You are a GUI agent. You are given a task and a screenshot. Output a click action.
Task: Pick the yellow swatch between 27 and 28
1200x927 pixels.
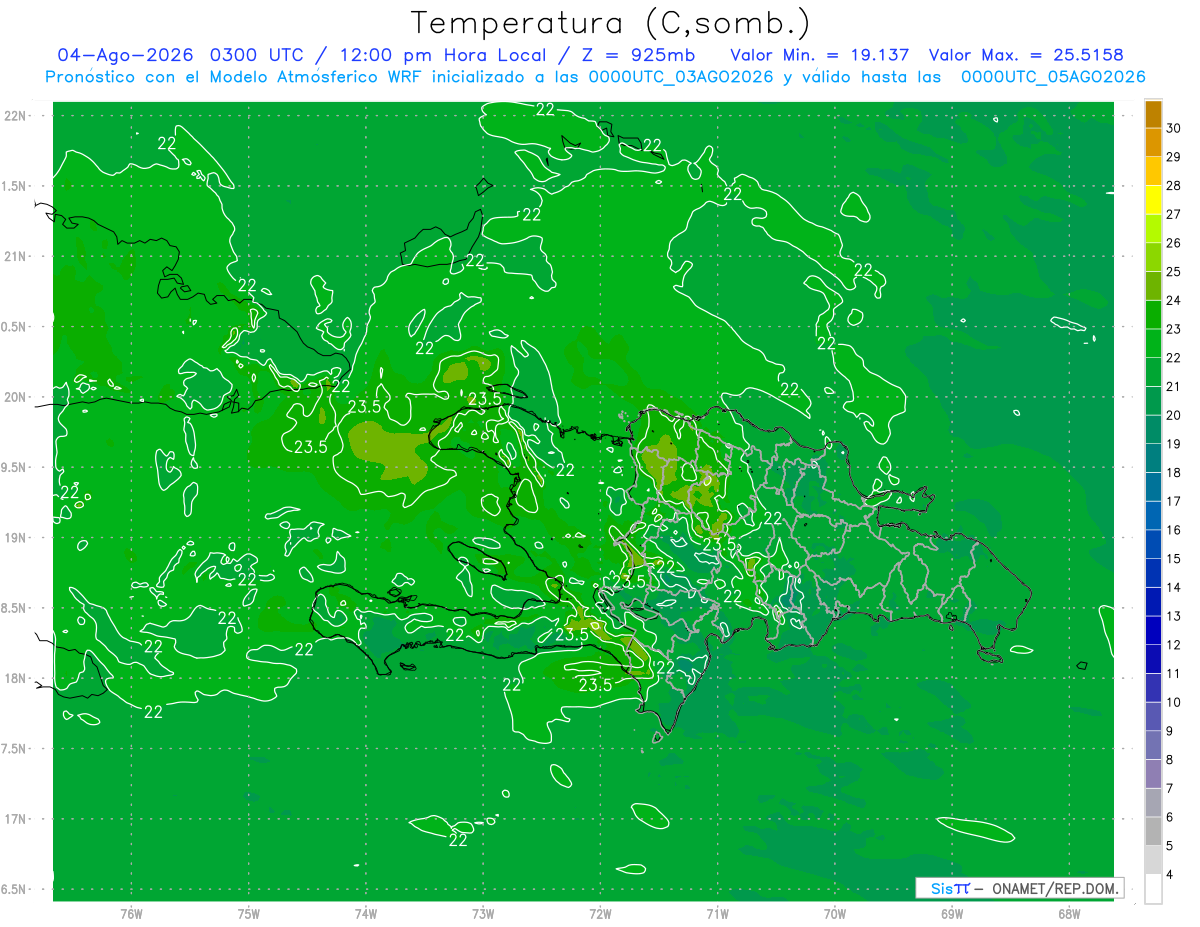pyautogui.click(x=1153, y=199)
